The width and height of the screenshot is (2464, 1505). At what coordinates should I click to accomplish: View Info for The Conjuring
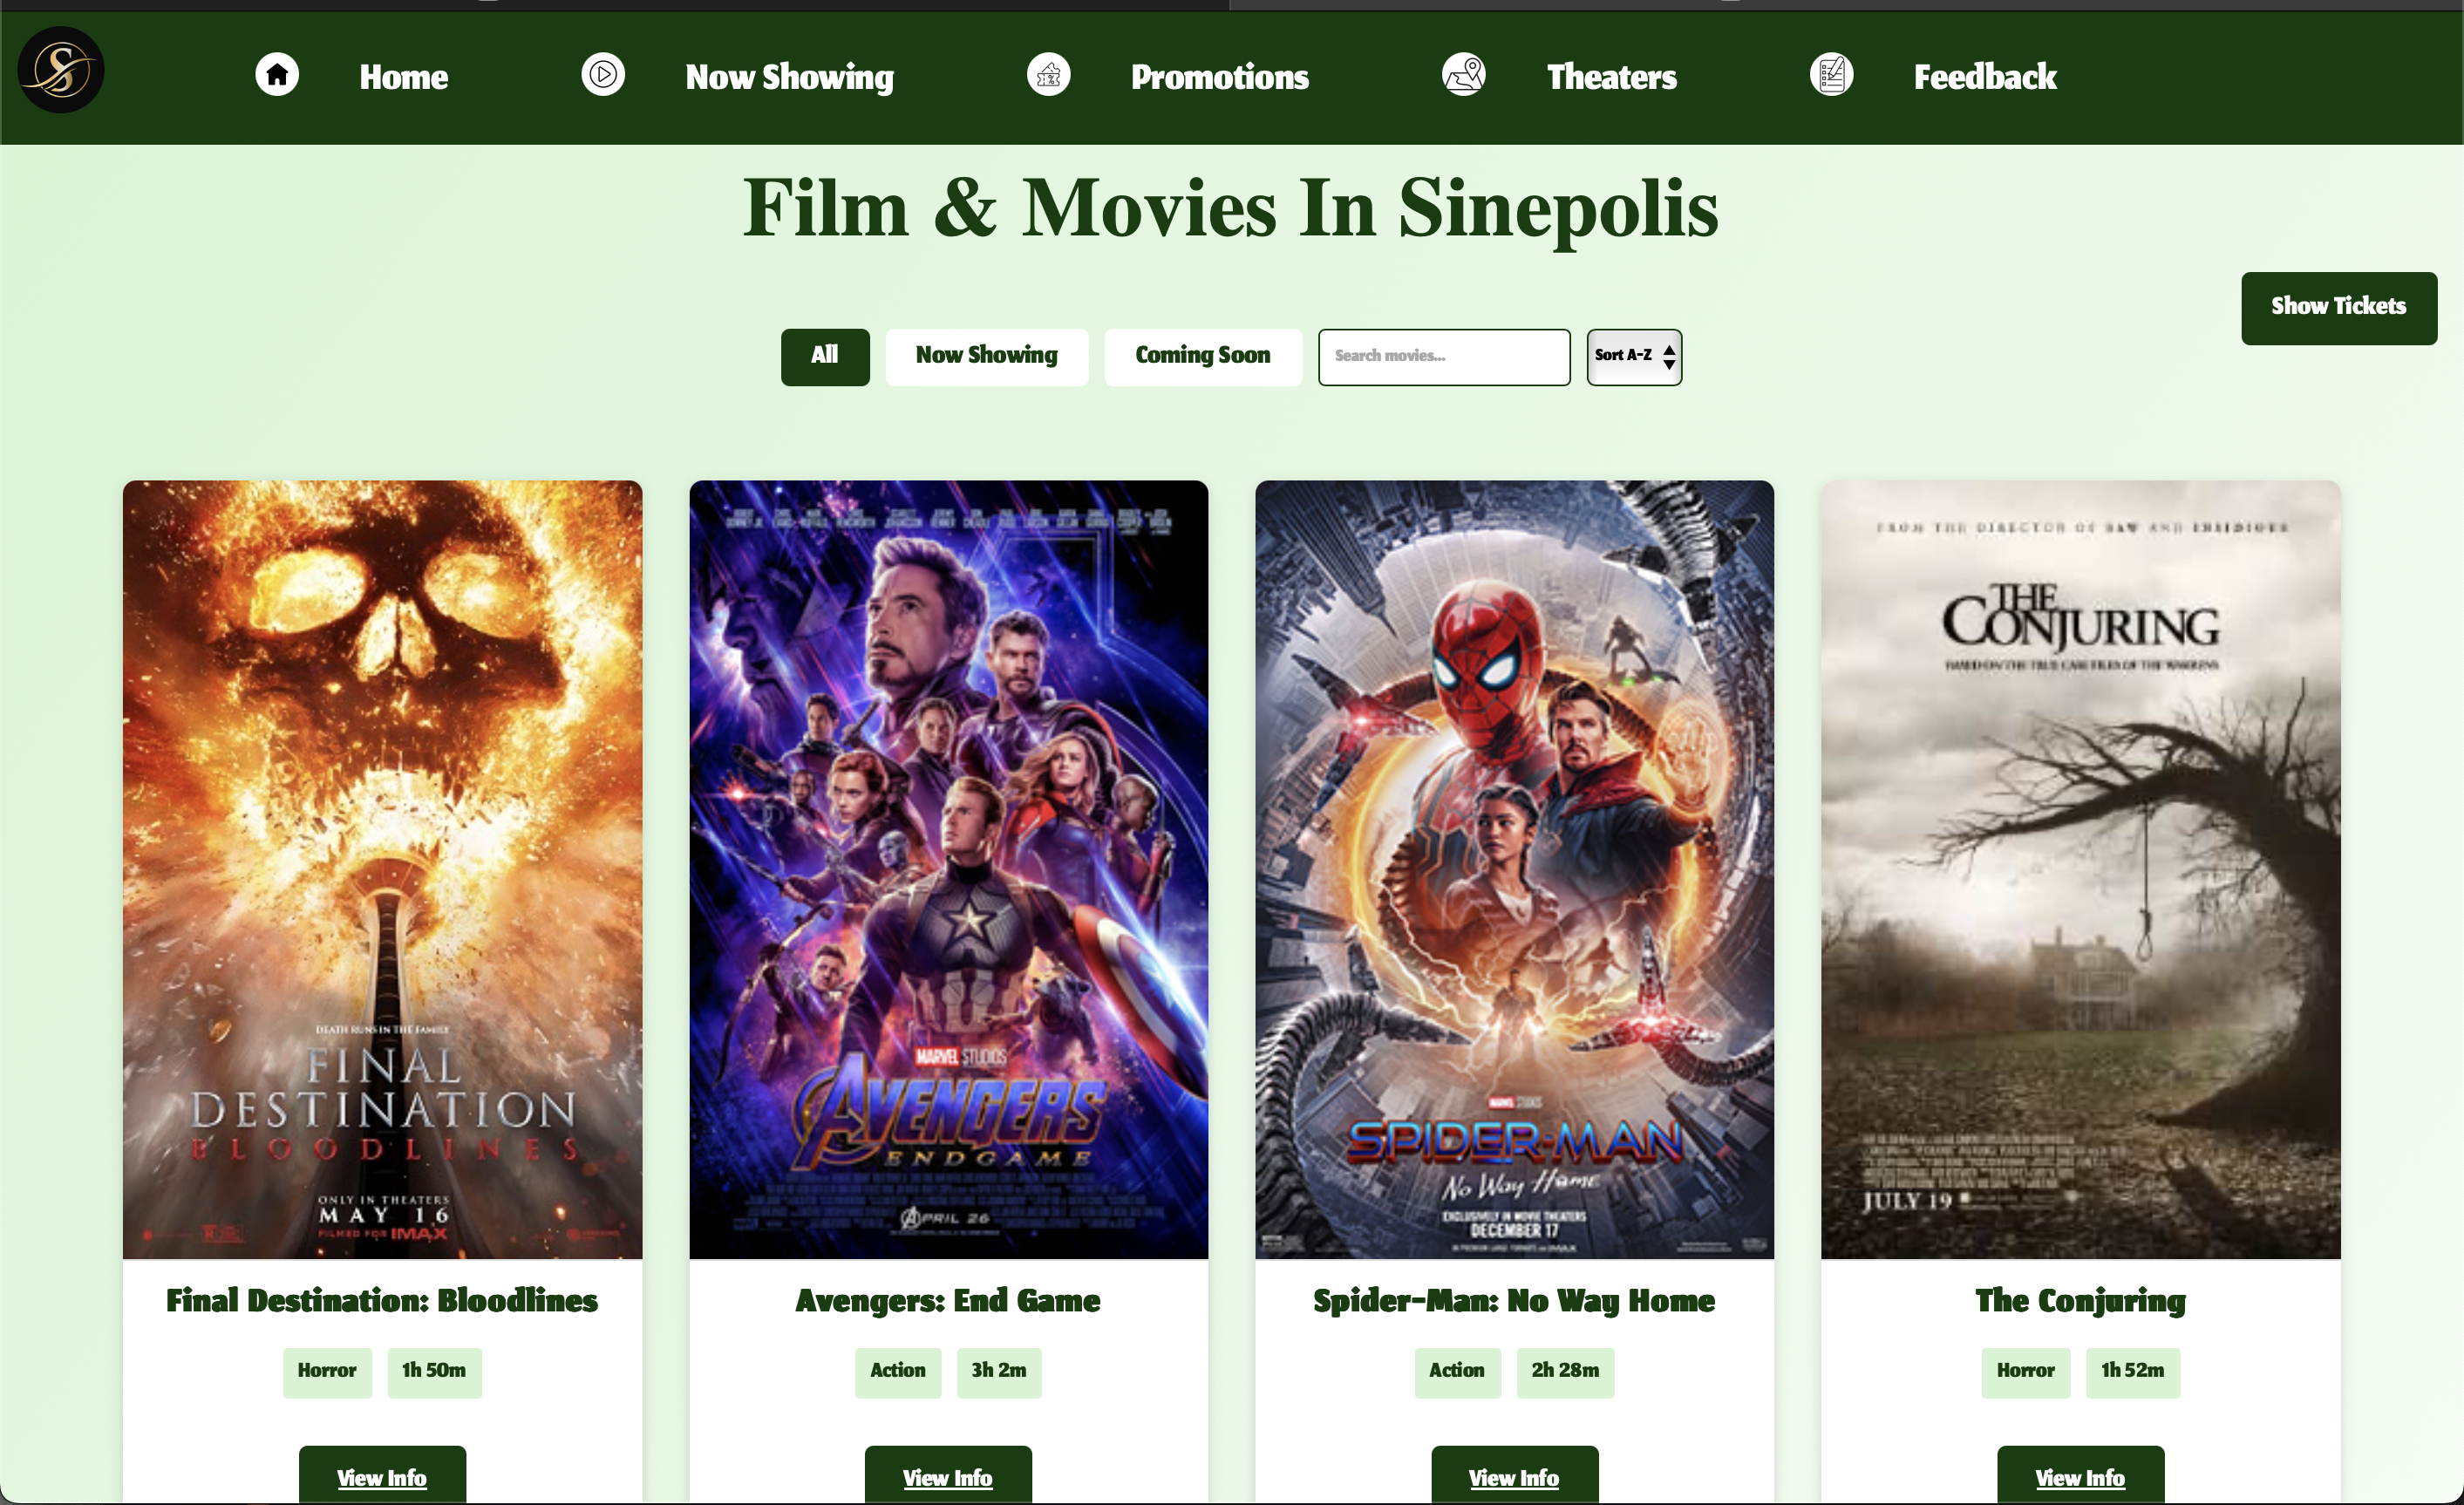[2080, 1475]
